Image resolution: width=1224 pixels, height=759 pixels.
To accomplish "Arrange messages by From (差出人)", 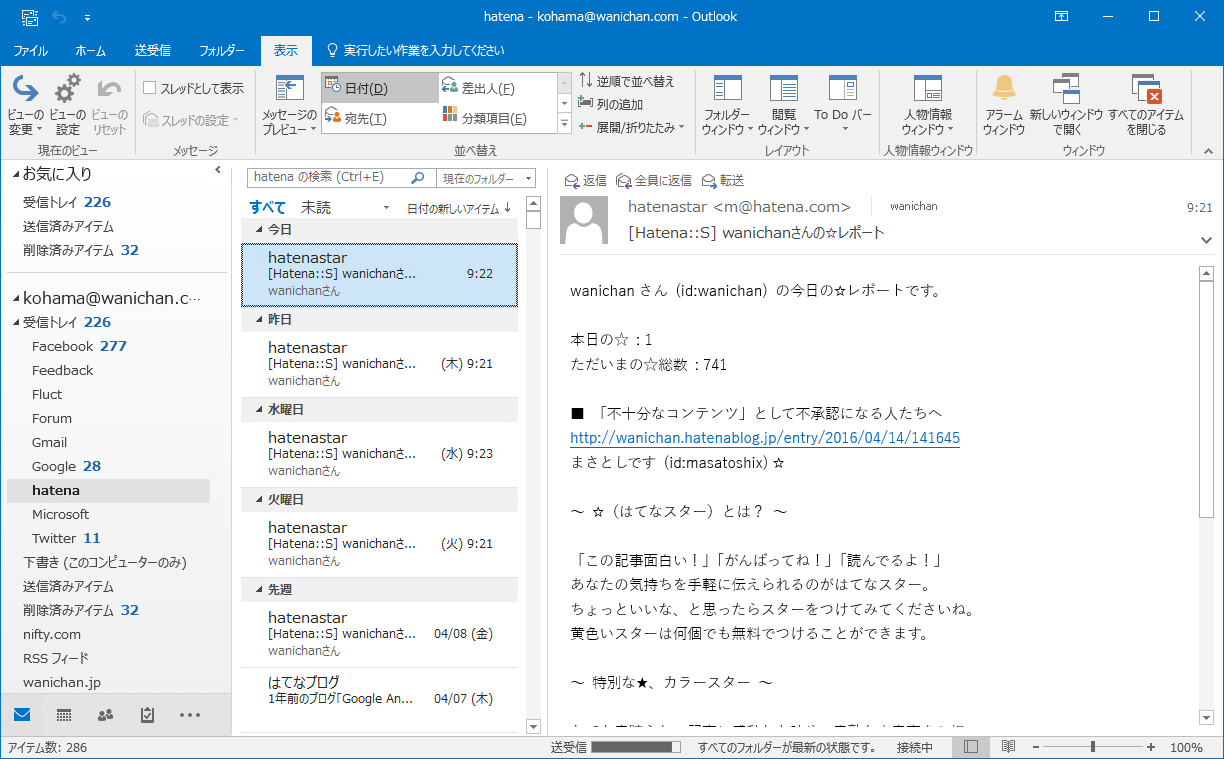I will tap(497, 89).
